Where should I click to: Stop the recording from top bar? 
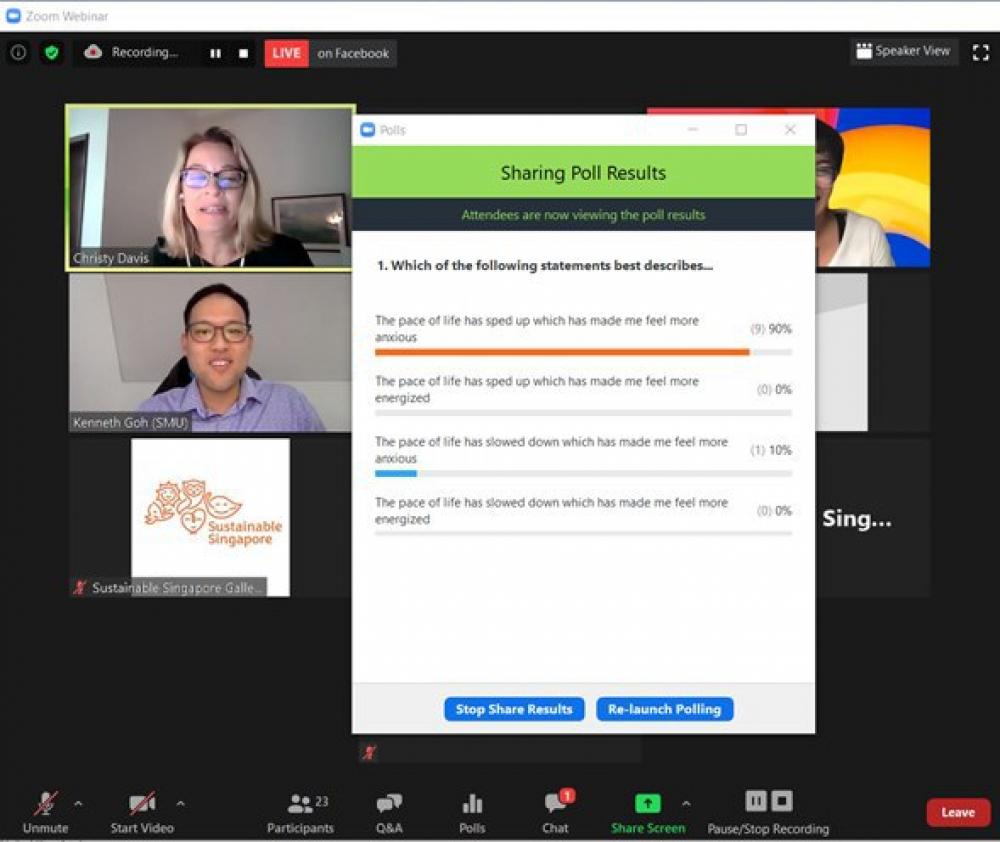click(x=244, y=54)
